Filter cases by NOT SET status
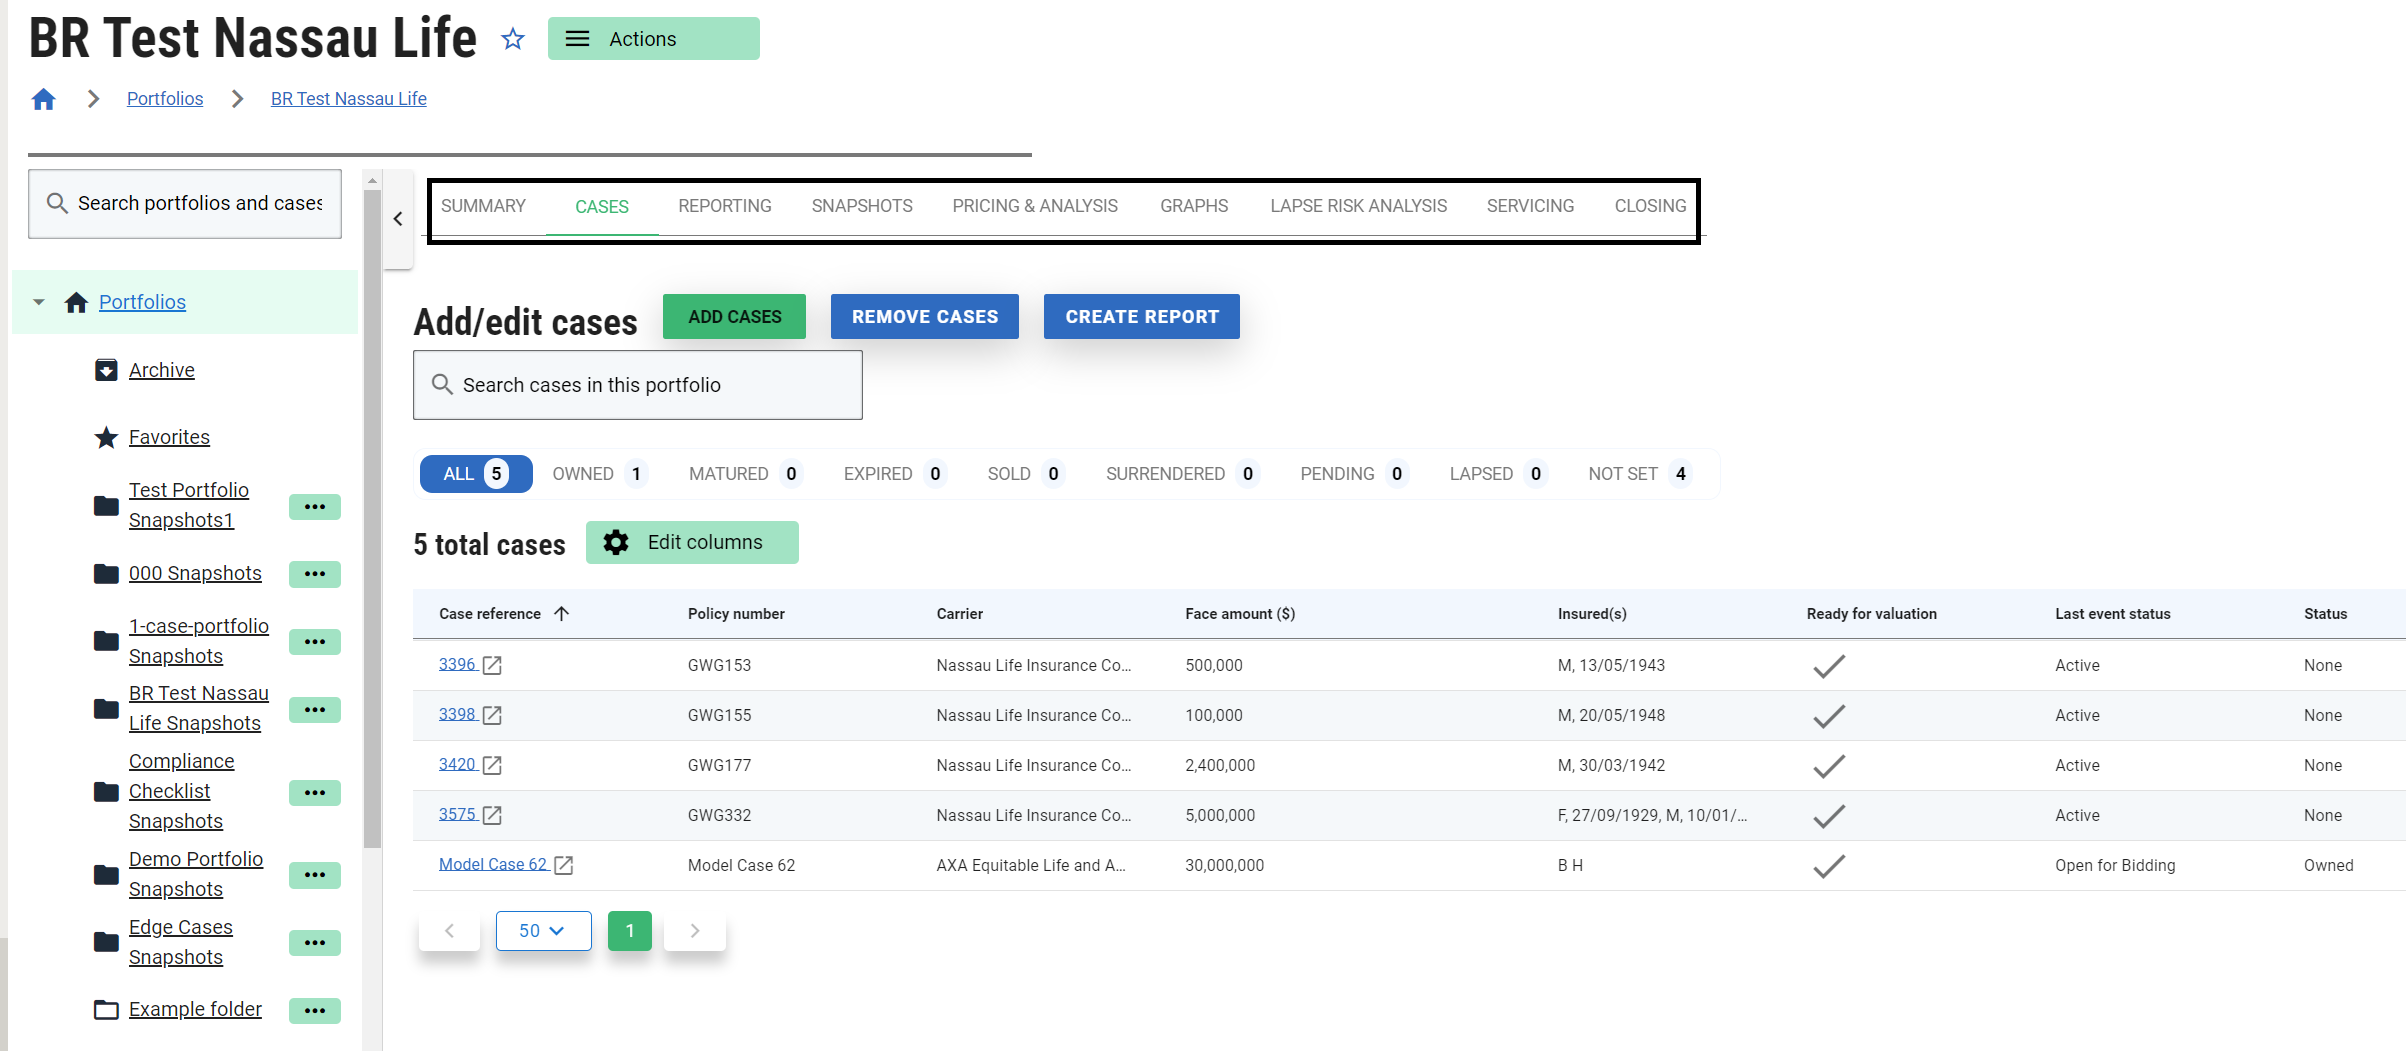The height and width of the screenshot is (1051, 2406). pos(1638,474)
